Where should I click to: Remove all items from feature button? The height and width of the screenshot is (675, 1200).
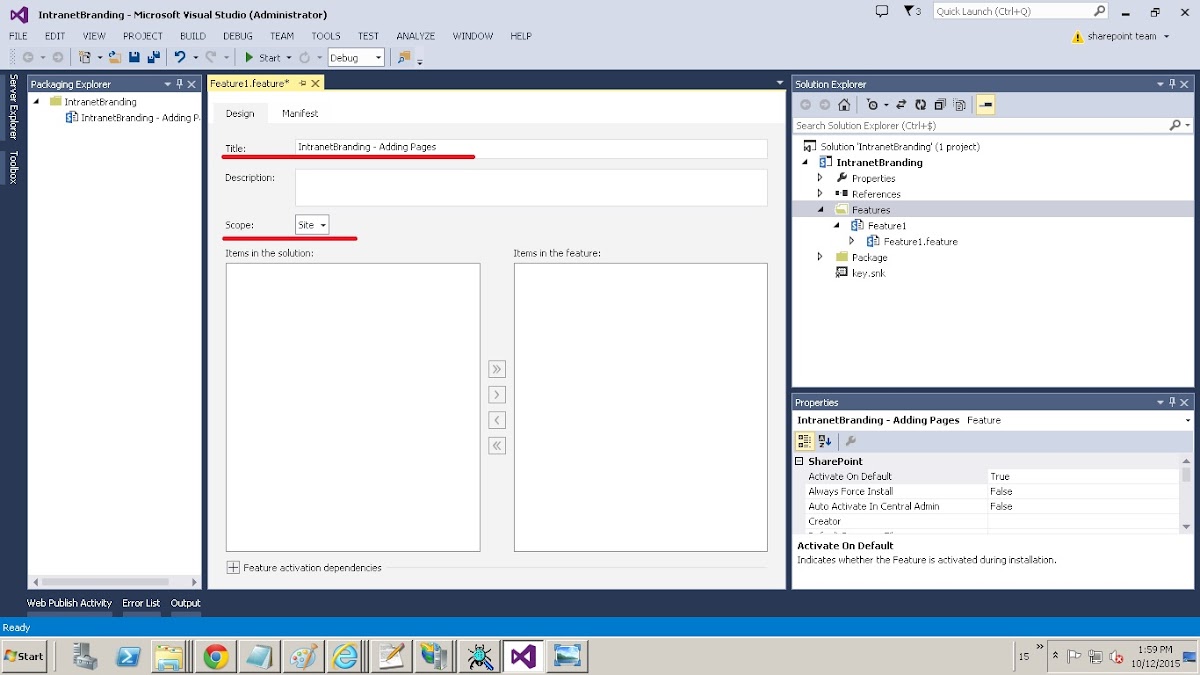497,446
